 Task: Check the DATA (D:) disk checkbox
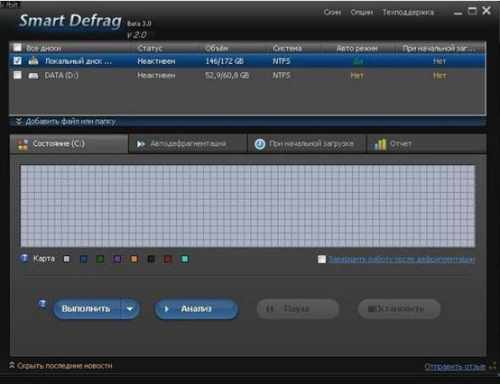click(17, 75)
